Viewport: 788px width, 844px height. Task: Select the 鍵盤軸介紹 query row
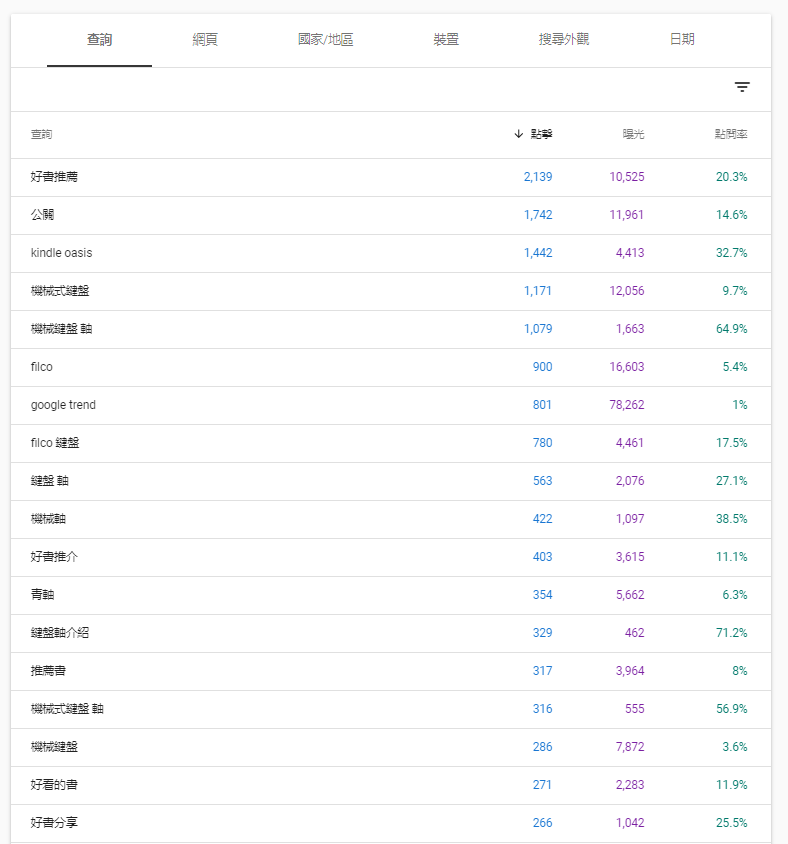[x=60, y=633]
